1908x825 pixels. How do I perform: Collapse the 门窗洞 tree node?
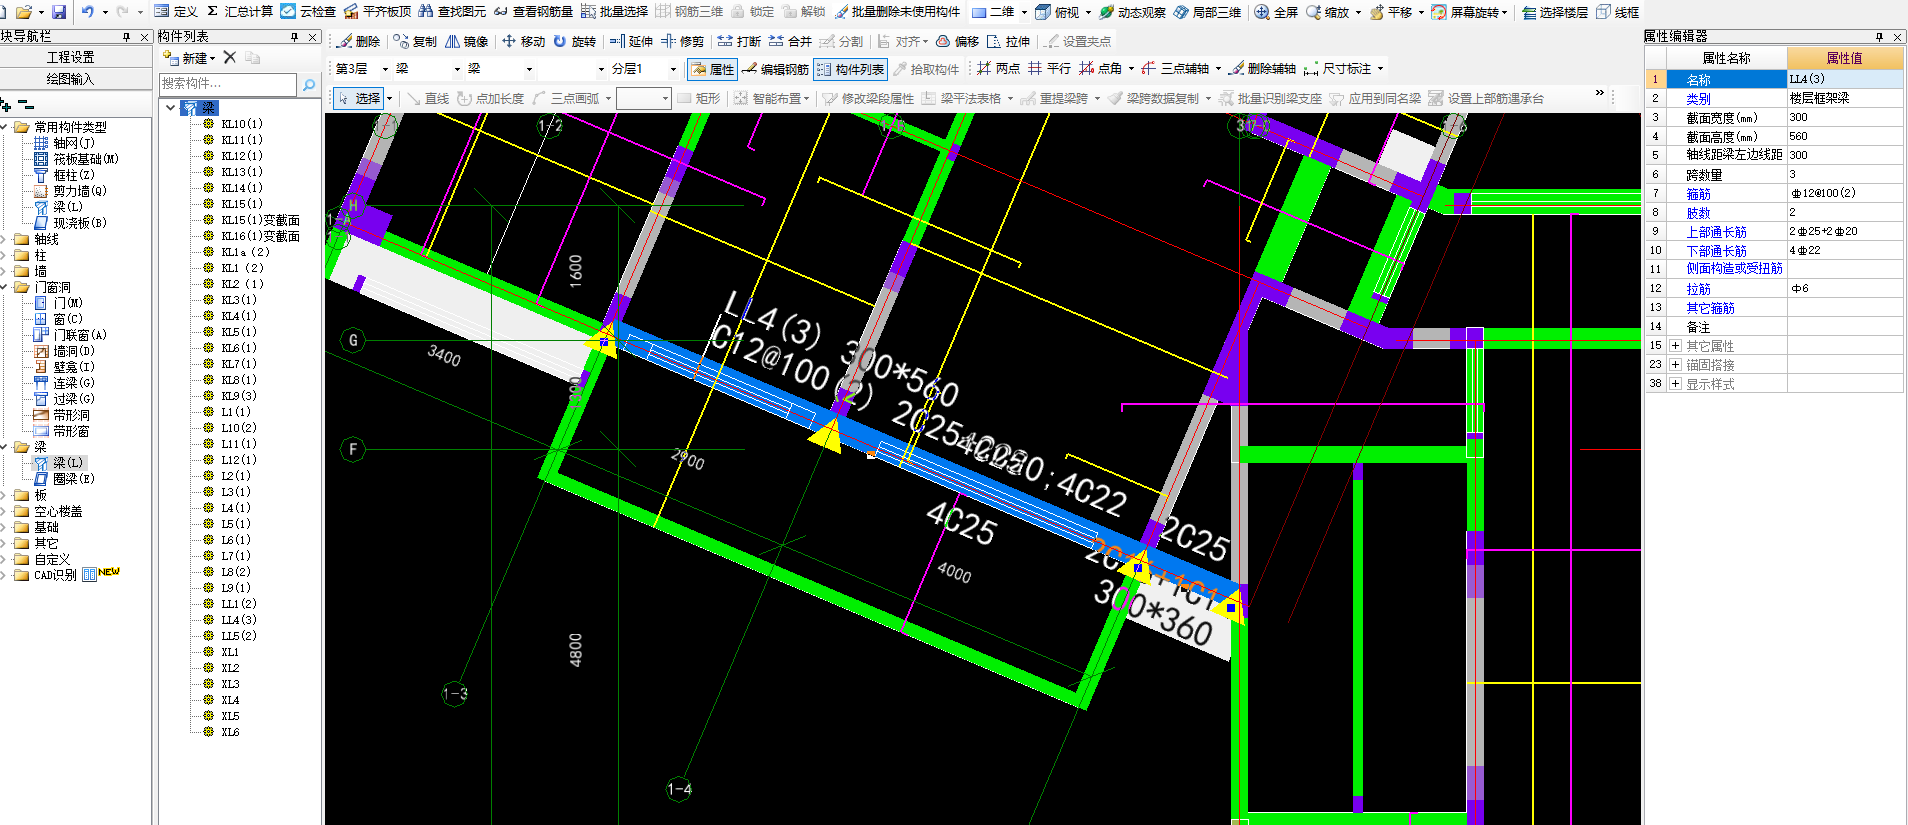pyautogui.click(x=5, y=287)
